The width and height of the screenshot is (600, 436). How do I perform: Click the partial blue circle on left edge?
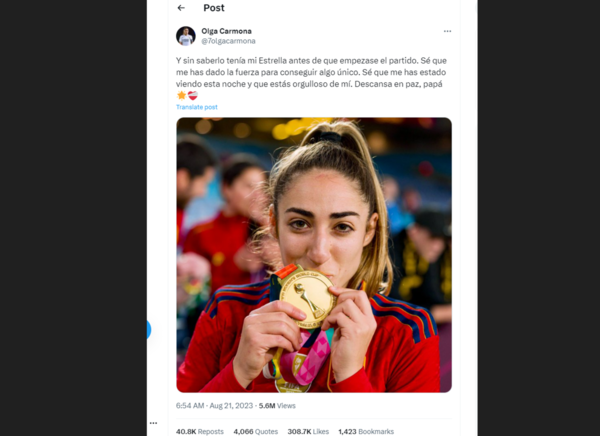(x=148, y=330)
